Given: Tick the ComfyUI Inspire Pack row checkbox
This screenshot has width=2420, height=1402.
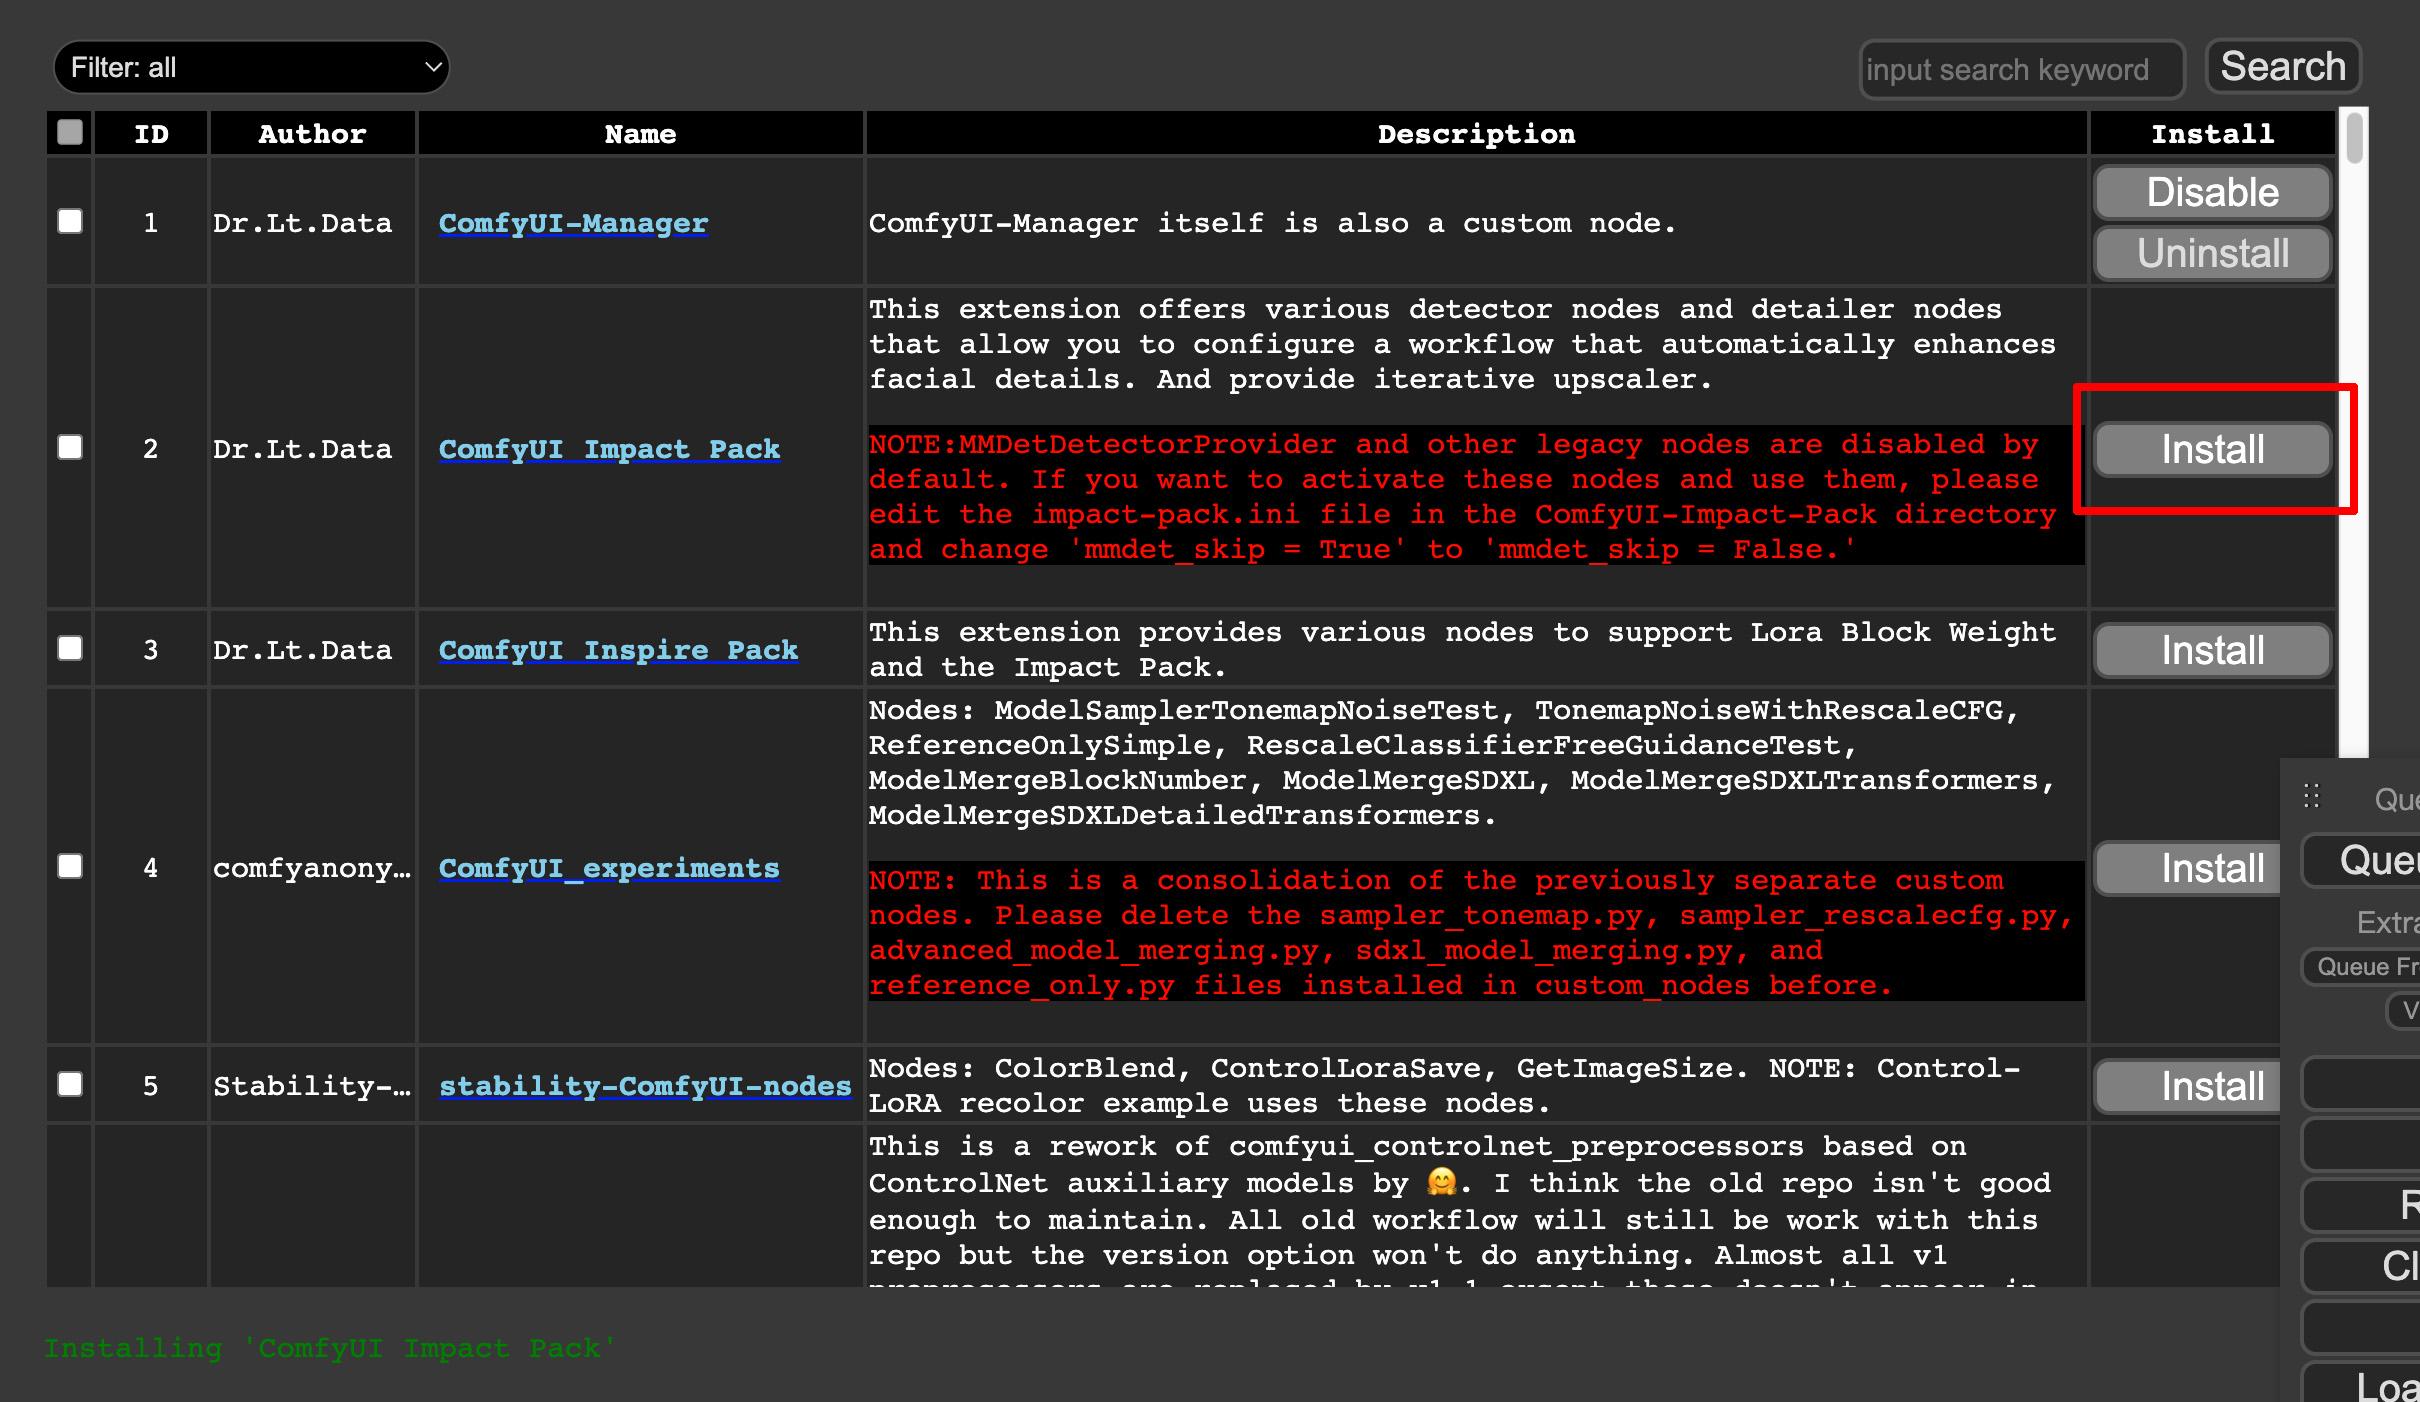Looking at the screenshot, I should click(x=70, y=648).
